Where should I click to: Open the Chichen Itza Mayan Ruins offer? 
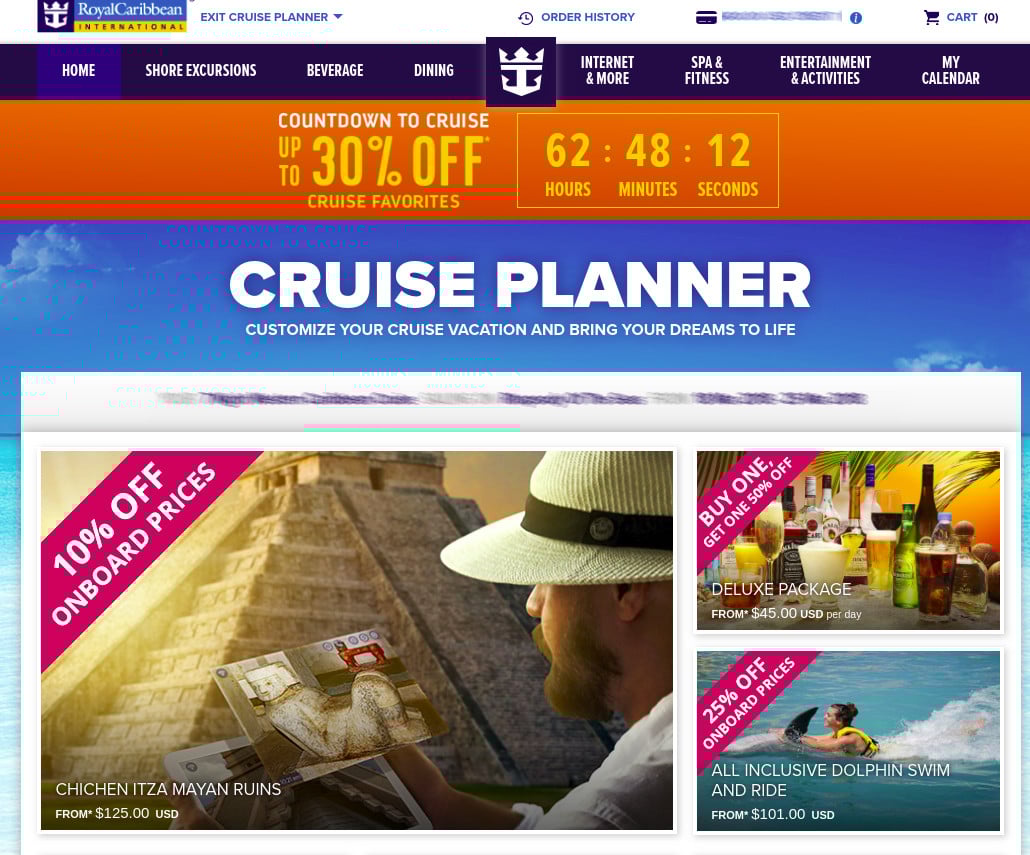(x=357, y=640)
